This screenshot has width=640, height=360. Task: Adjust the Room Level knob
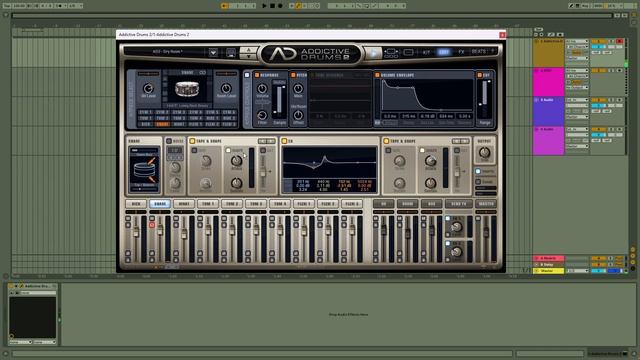coord(226,88)
